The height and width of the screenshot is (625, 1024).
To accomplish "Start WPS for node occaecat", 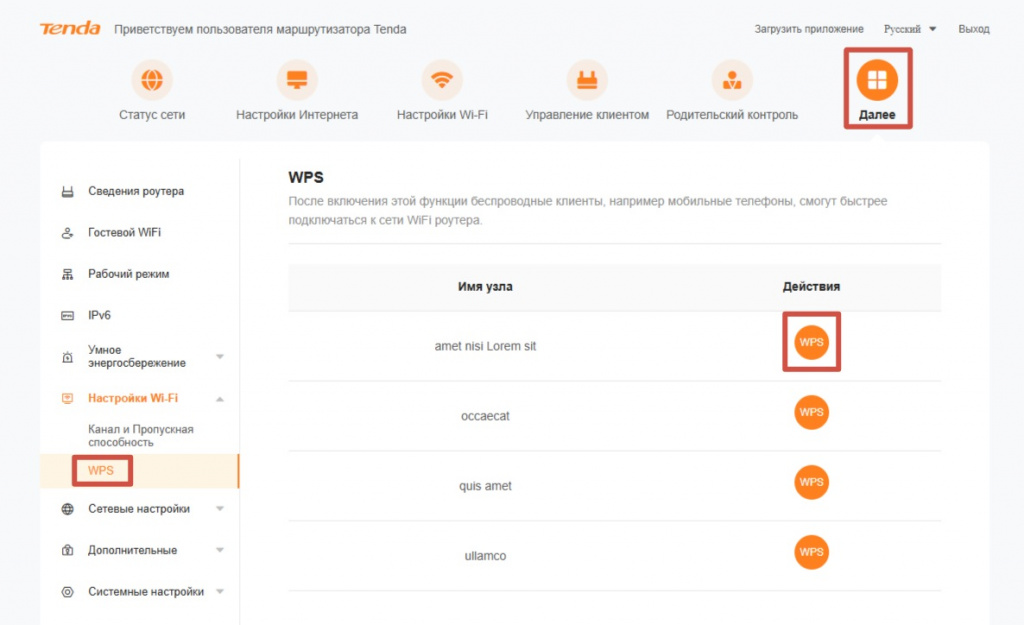I will pos(811,412).
